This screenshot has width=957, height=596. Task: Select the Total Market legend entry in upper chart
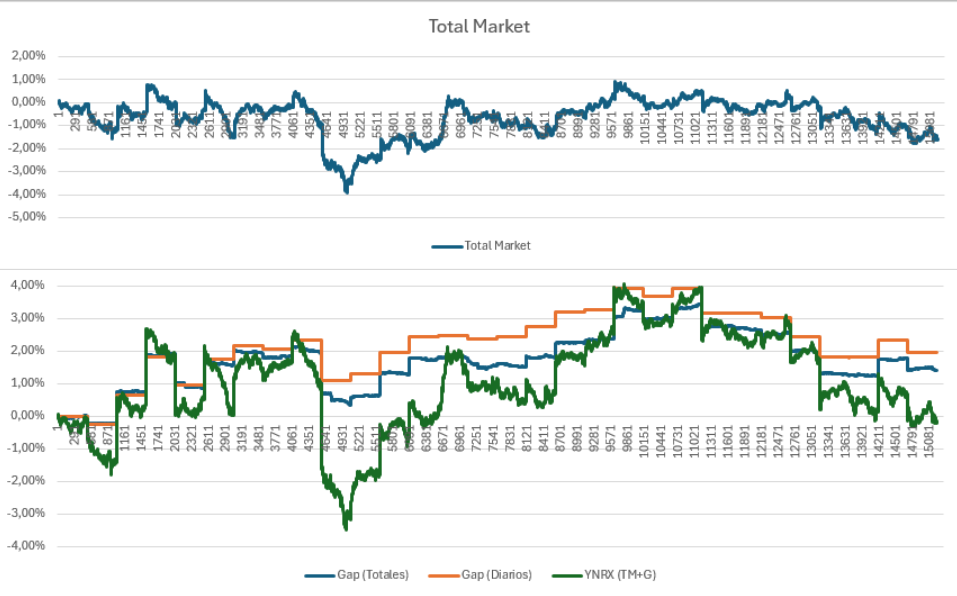(497, 245)
